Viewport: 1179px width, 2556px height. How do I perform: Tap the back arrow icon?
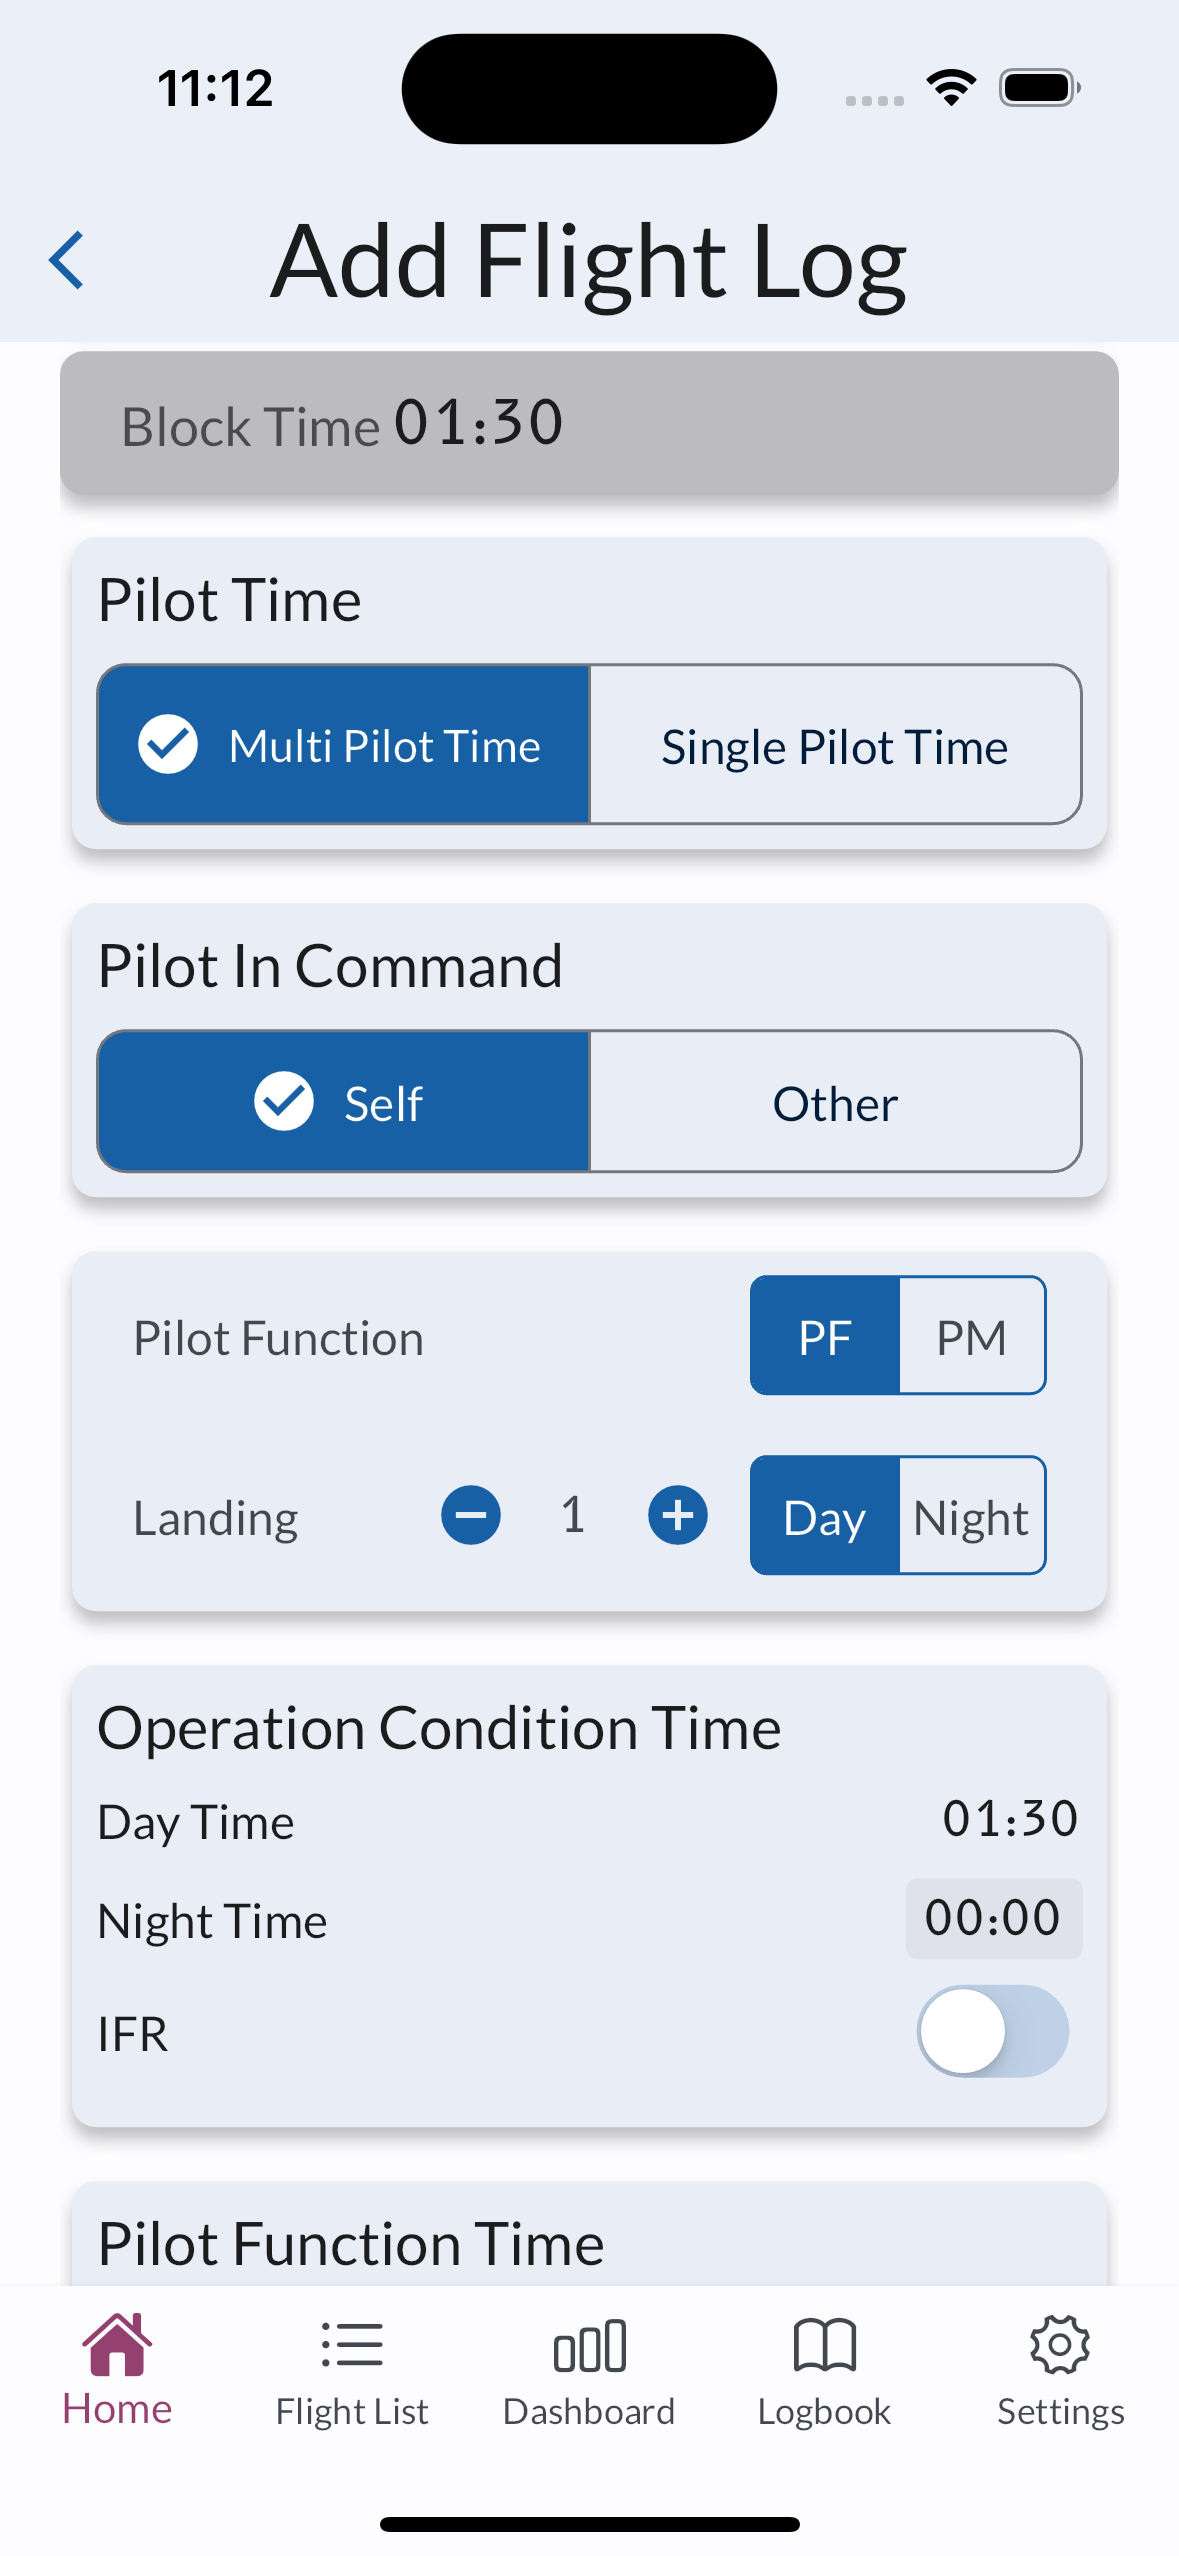(x=66, y=260)
